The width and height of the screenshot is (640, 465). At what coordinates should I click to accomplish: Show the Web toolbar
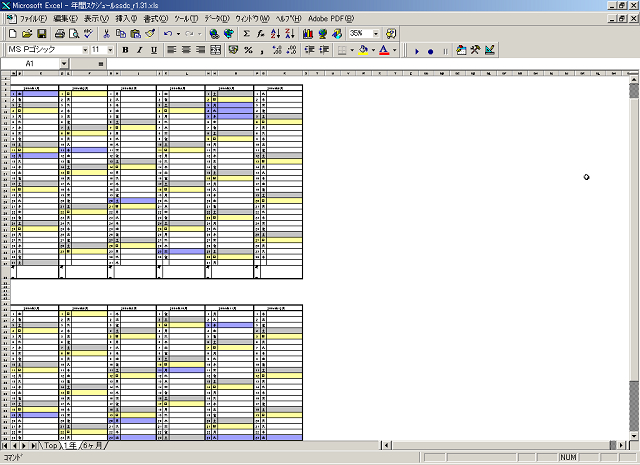coord(229,34)
